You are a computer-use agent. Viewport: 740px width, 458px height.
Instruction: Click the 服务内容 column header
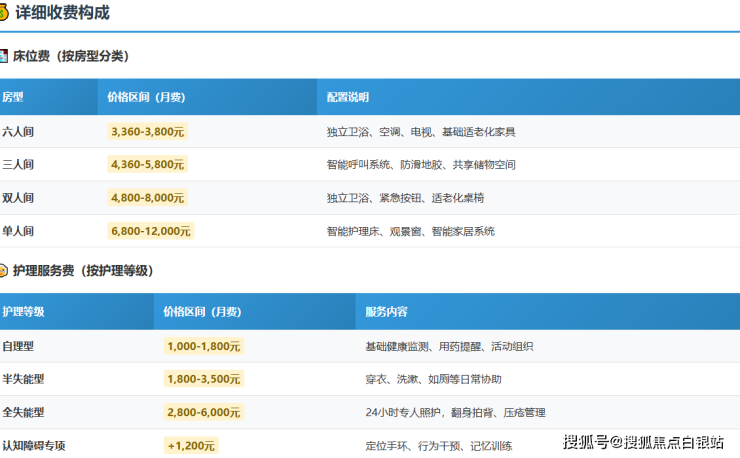[386, 312]
